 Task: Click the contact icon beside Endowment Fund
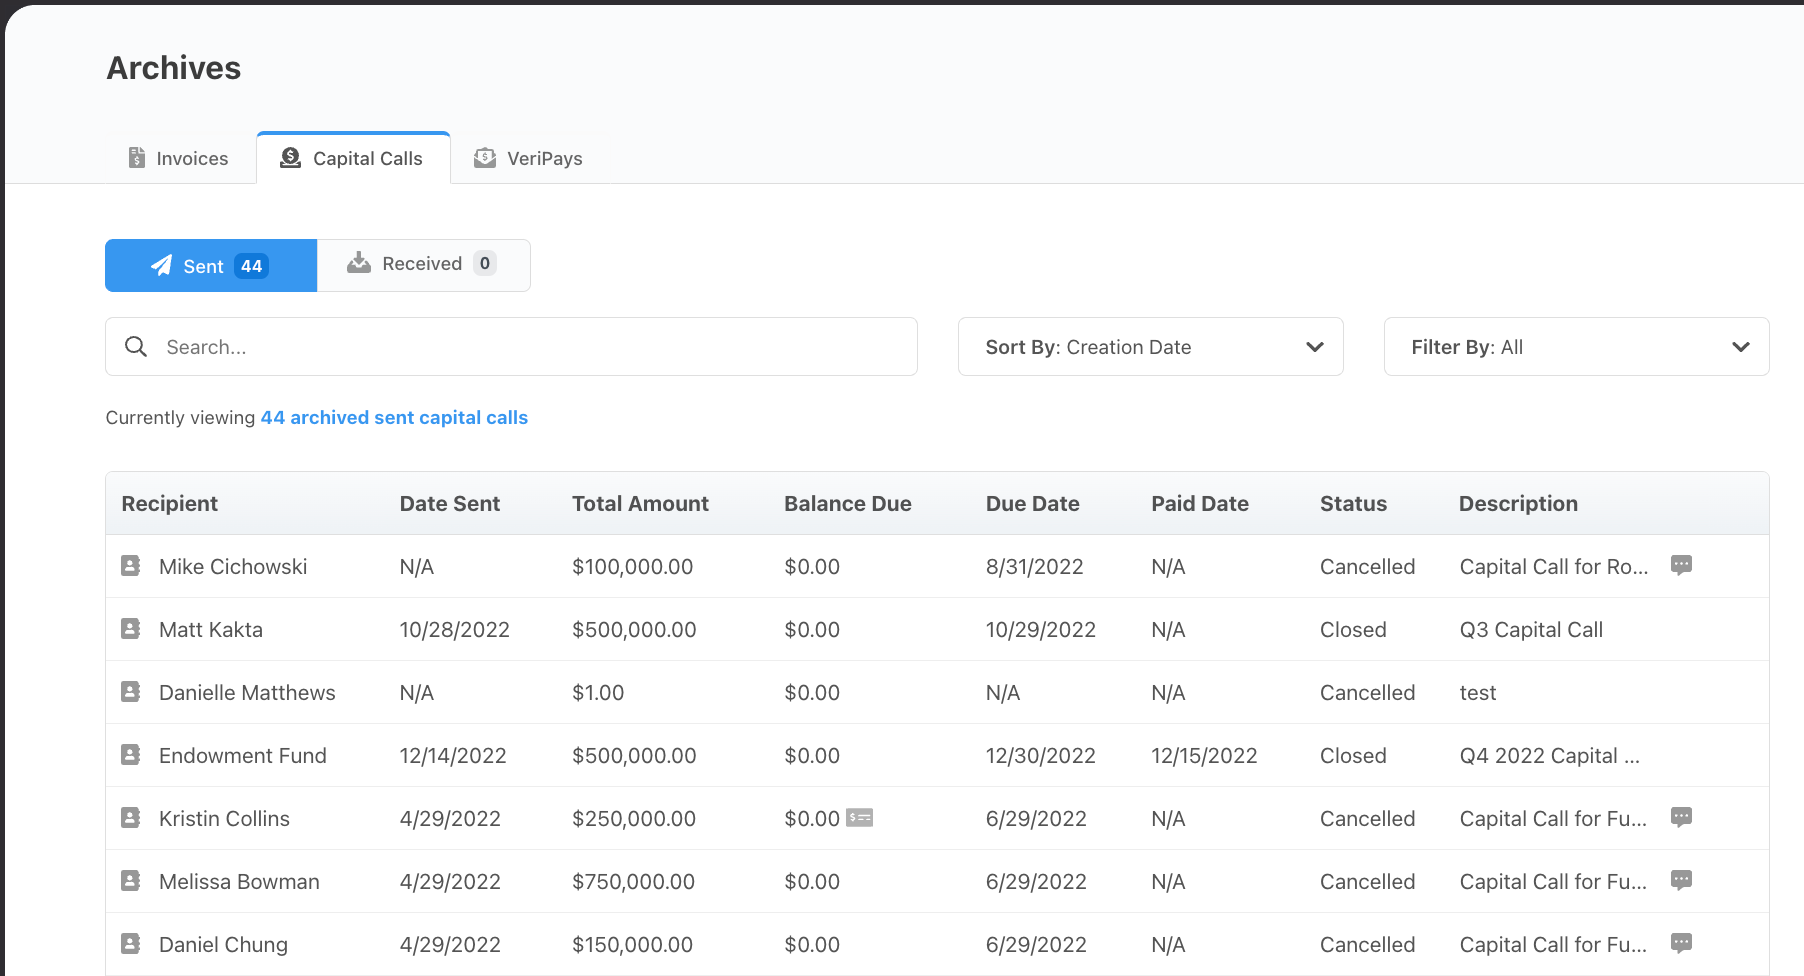pos(131,755)
